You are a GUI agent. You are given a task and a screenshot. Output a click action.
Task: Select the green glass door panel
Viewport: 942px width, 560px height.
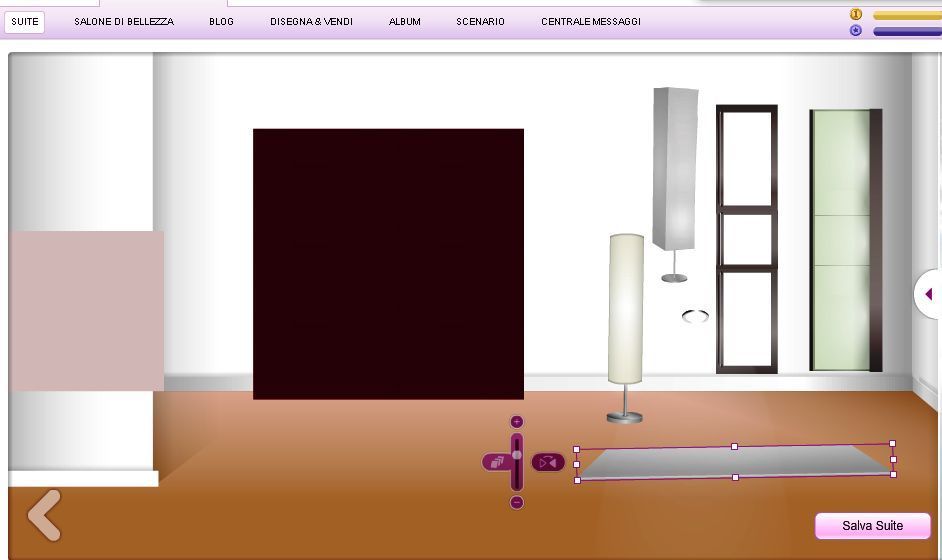click(x=845, y=240)
